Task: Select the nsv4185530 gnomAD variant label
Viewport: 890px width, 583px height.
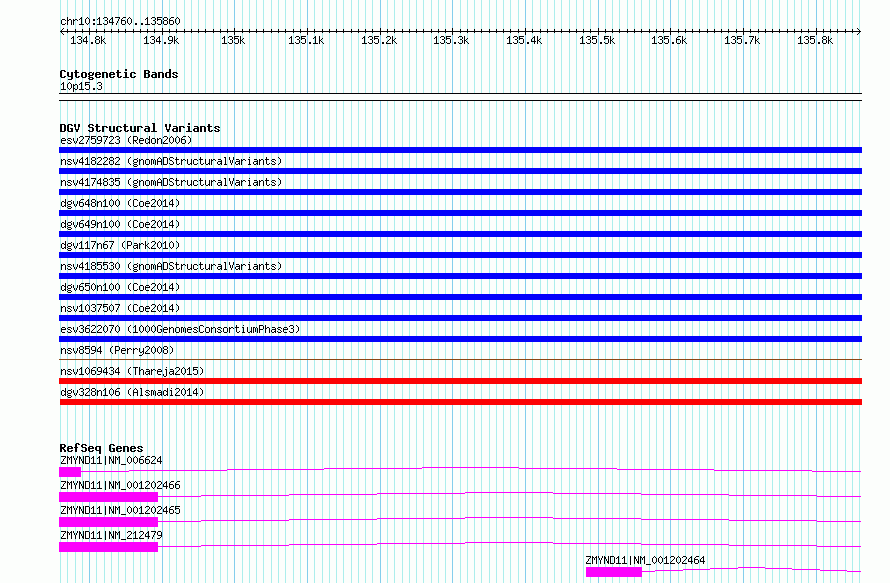Action: pos(171,266)
